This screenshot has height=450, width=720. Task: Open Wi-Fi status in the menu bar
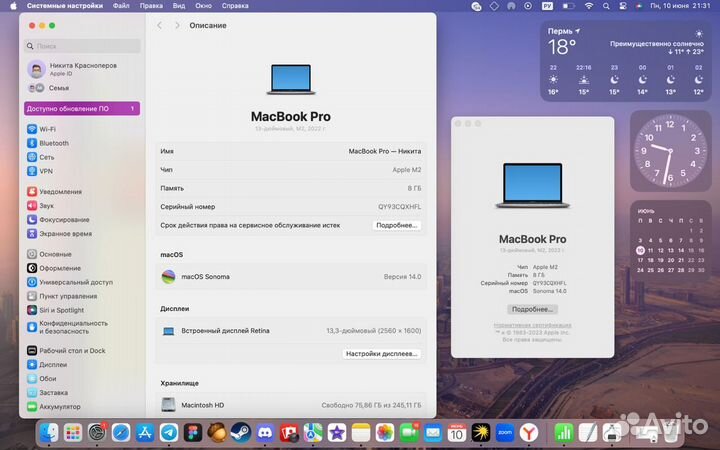tap(589, 6)
